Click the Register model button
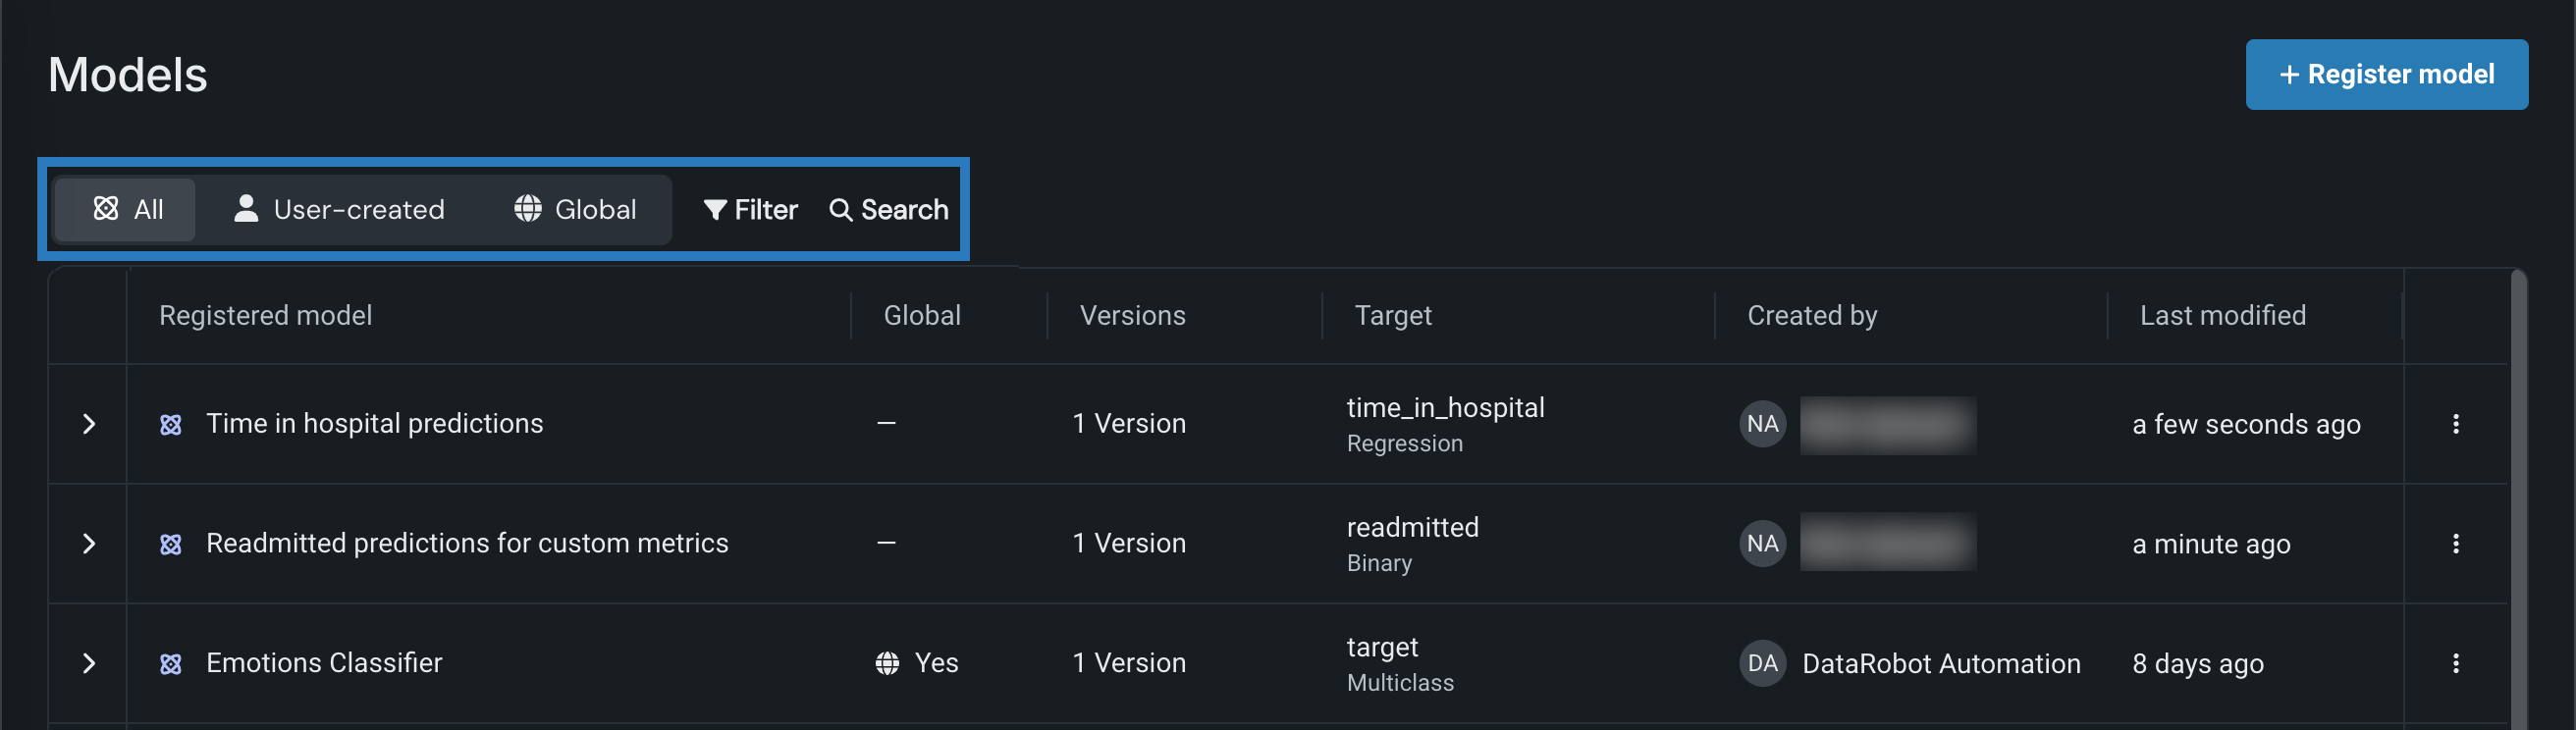 [2386, 74]
